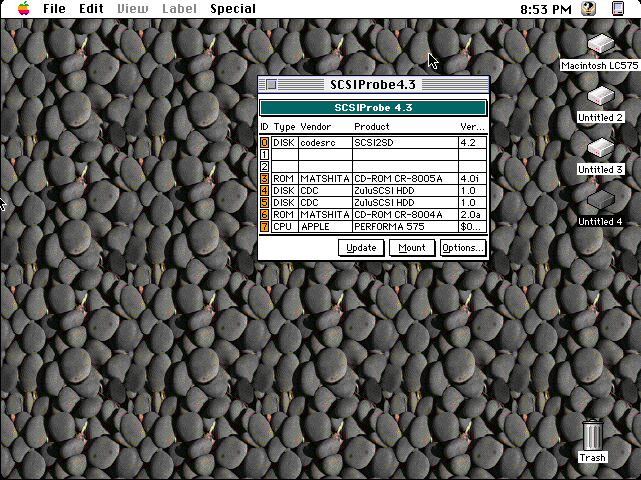
Task: Select ZuluSCSI HDD product for ID 5
Action: coord(406,202)
